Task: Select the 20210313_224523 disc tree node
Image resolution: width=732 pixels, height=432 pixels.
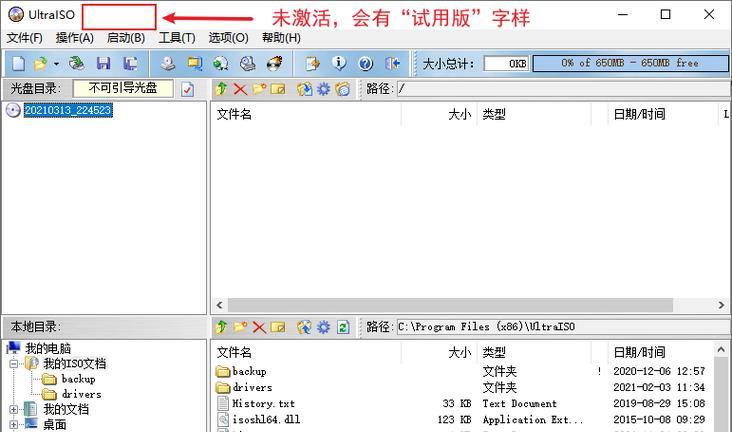Action: tap(68, 110)
